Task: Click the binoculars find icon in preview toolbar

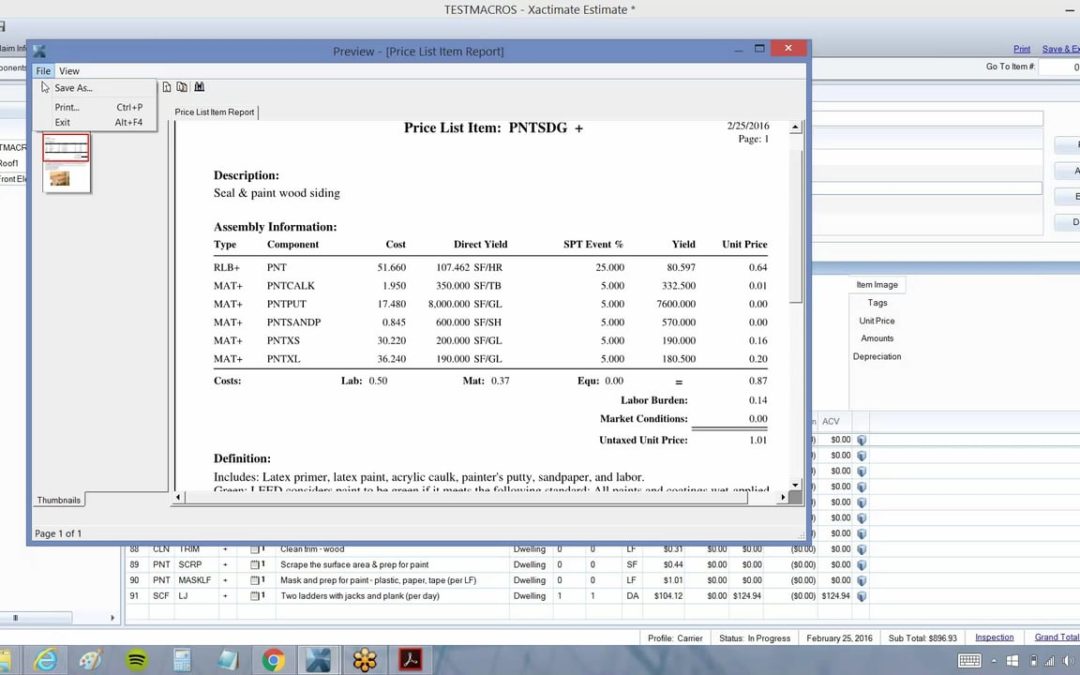Action: (x=199, y=87)
